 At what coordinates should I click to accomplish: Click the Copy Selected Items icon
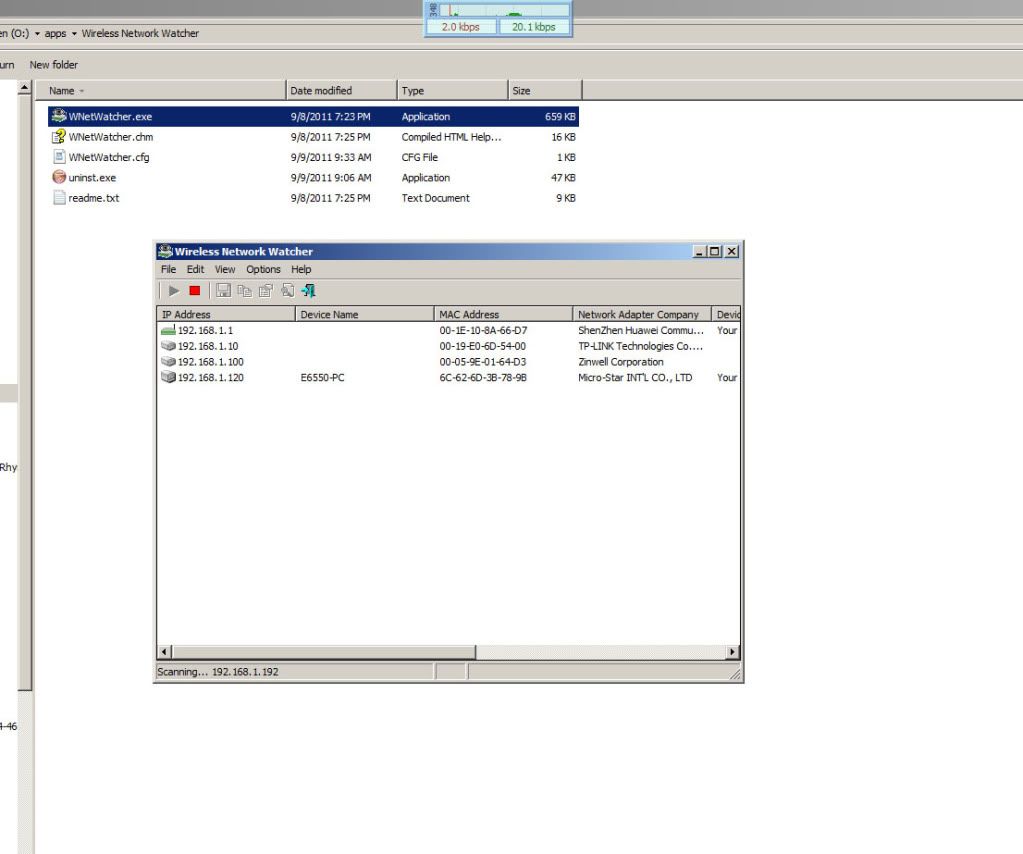244,291
